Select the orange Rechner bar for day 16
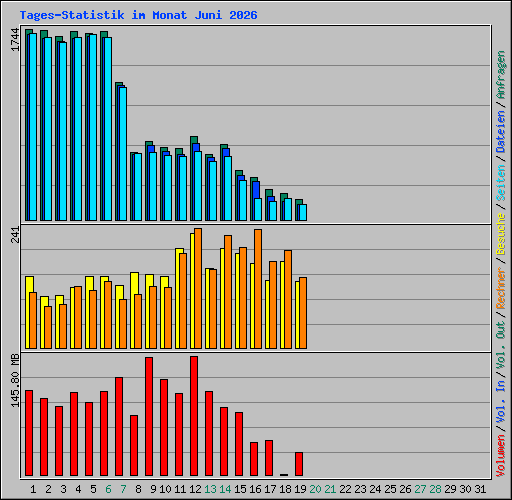The image size is (512, 500). pos(258,289)
